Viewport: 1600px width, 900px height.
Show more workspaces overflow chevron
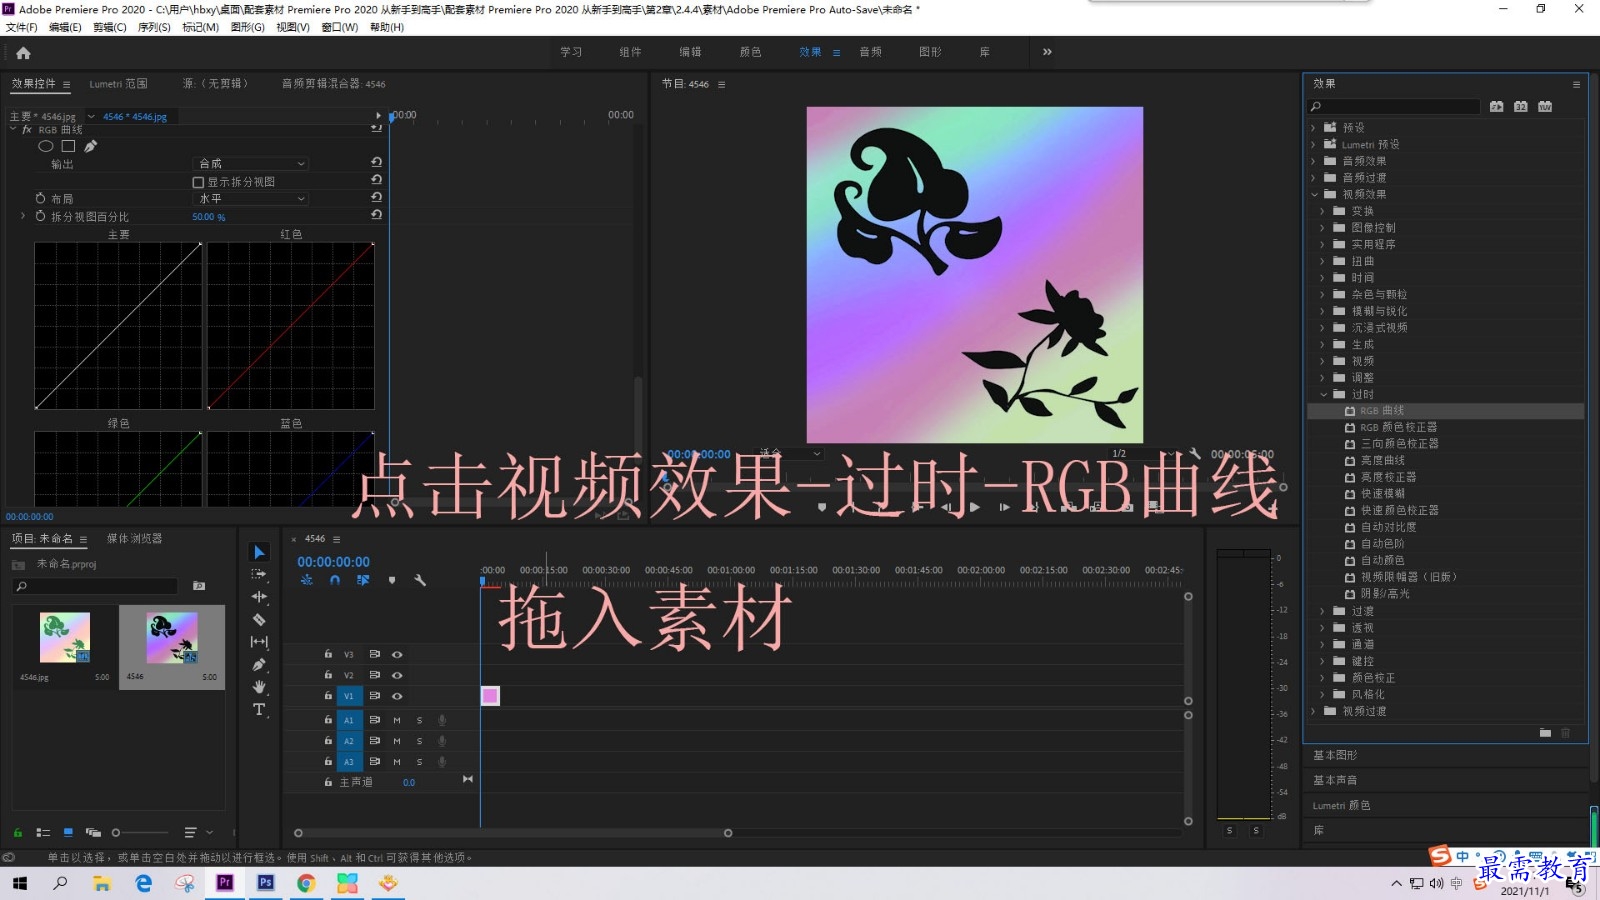tap(1047, 52)
